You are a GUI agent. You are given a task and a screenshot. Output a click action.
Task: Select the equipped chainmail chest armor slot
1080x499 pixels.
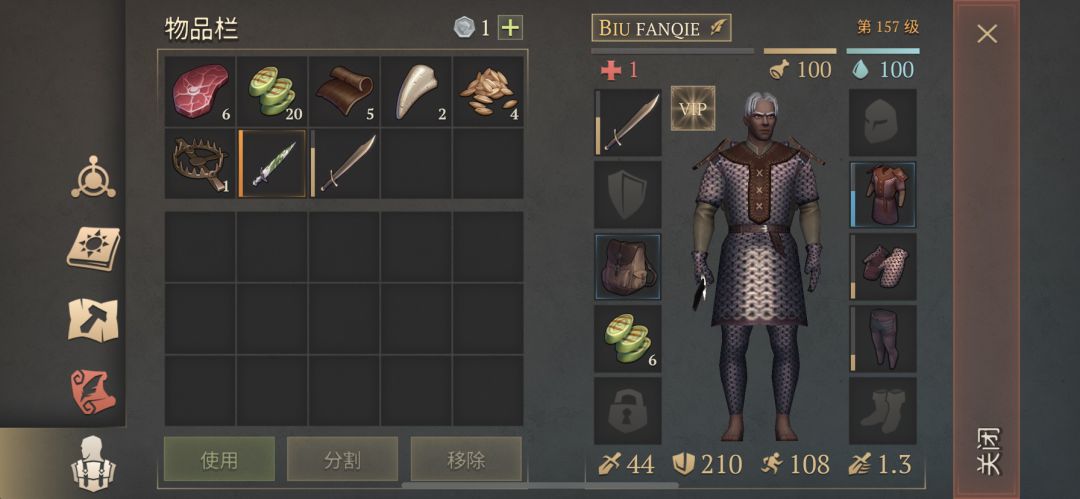click(883, 195)
